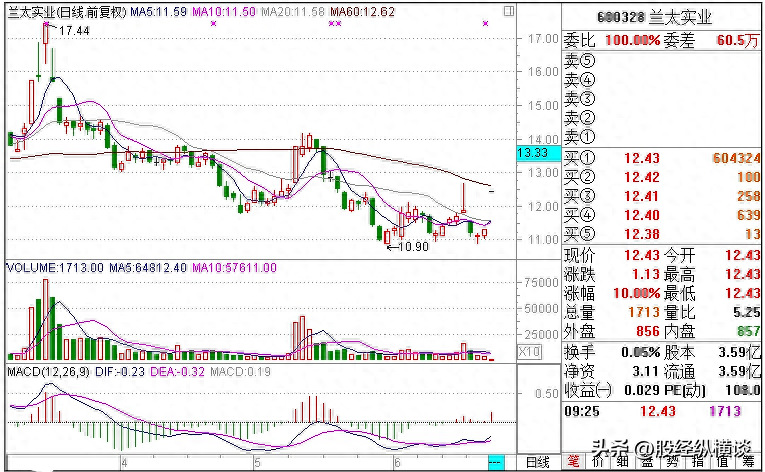Switch to the 笔 tab
765x472 pixels.
pos(574,462)
